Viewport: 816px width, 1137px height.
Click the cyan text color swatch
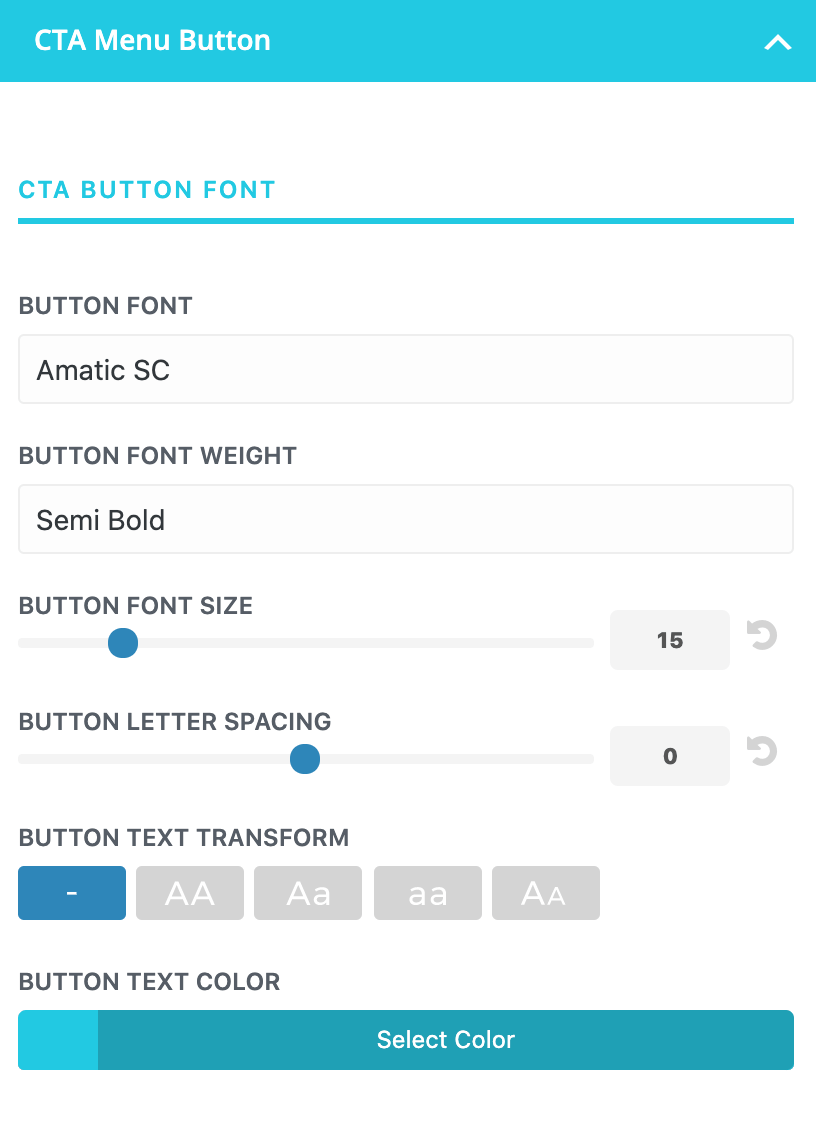[x=58, y=1040]
